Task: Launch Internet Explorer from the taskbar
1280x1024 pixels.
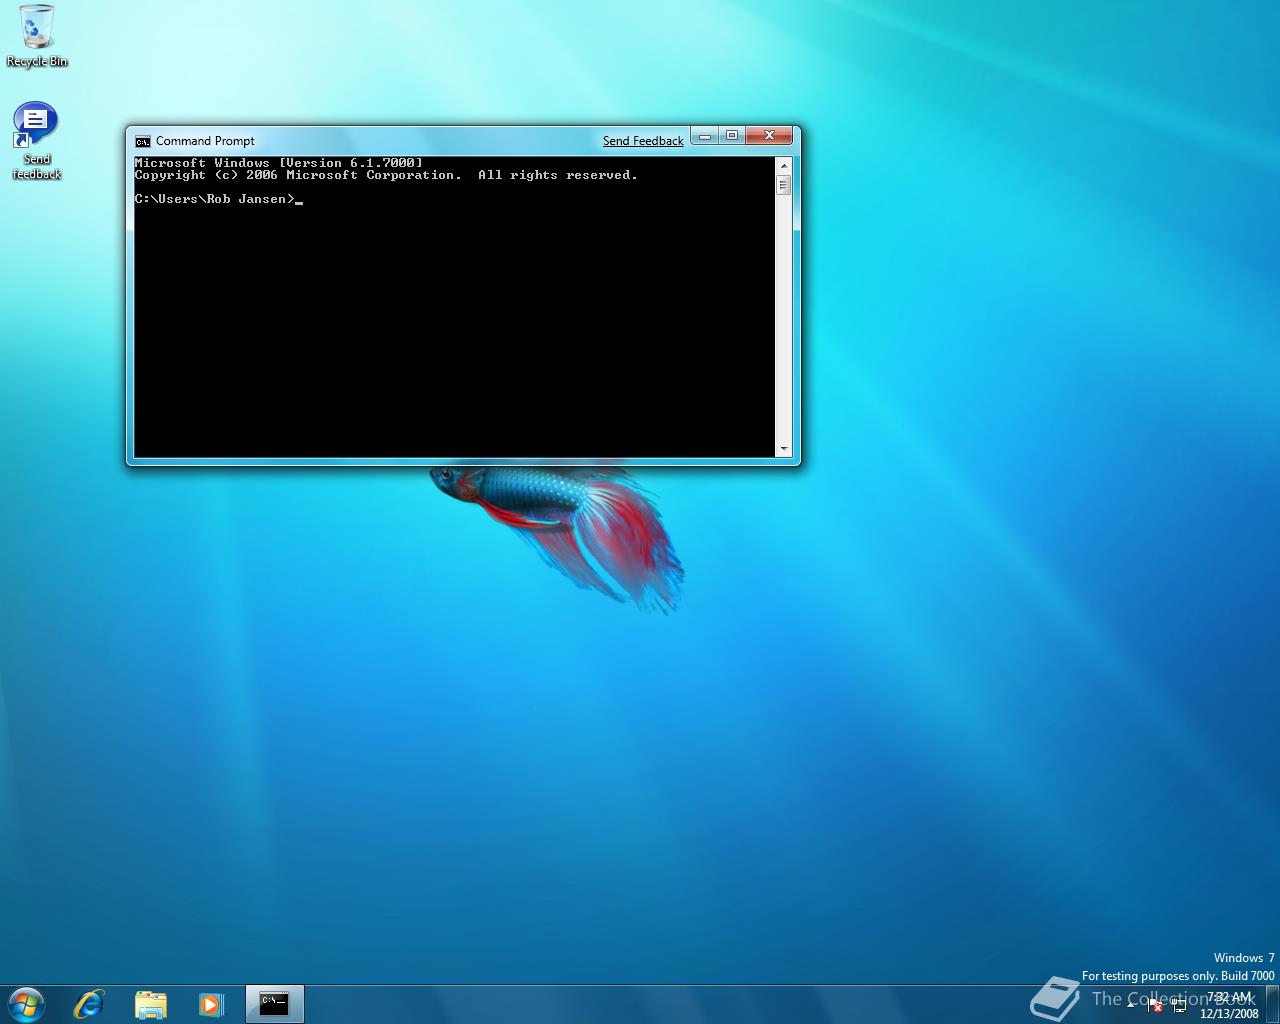Action: pyautogui.click(x=89, y=1004)
